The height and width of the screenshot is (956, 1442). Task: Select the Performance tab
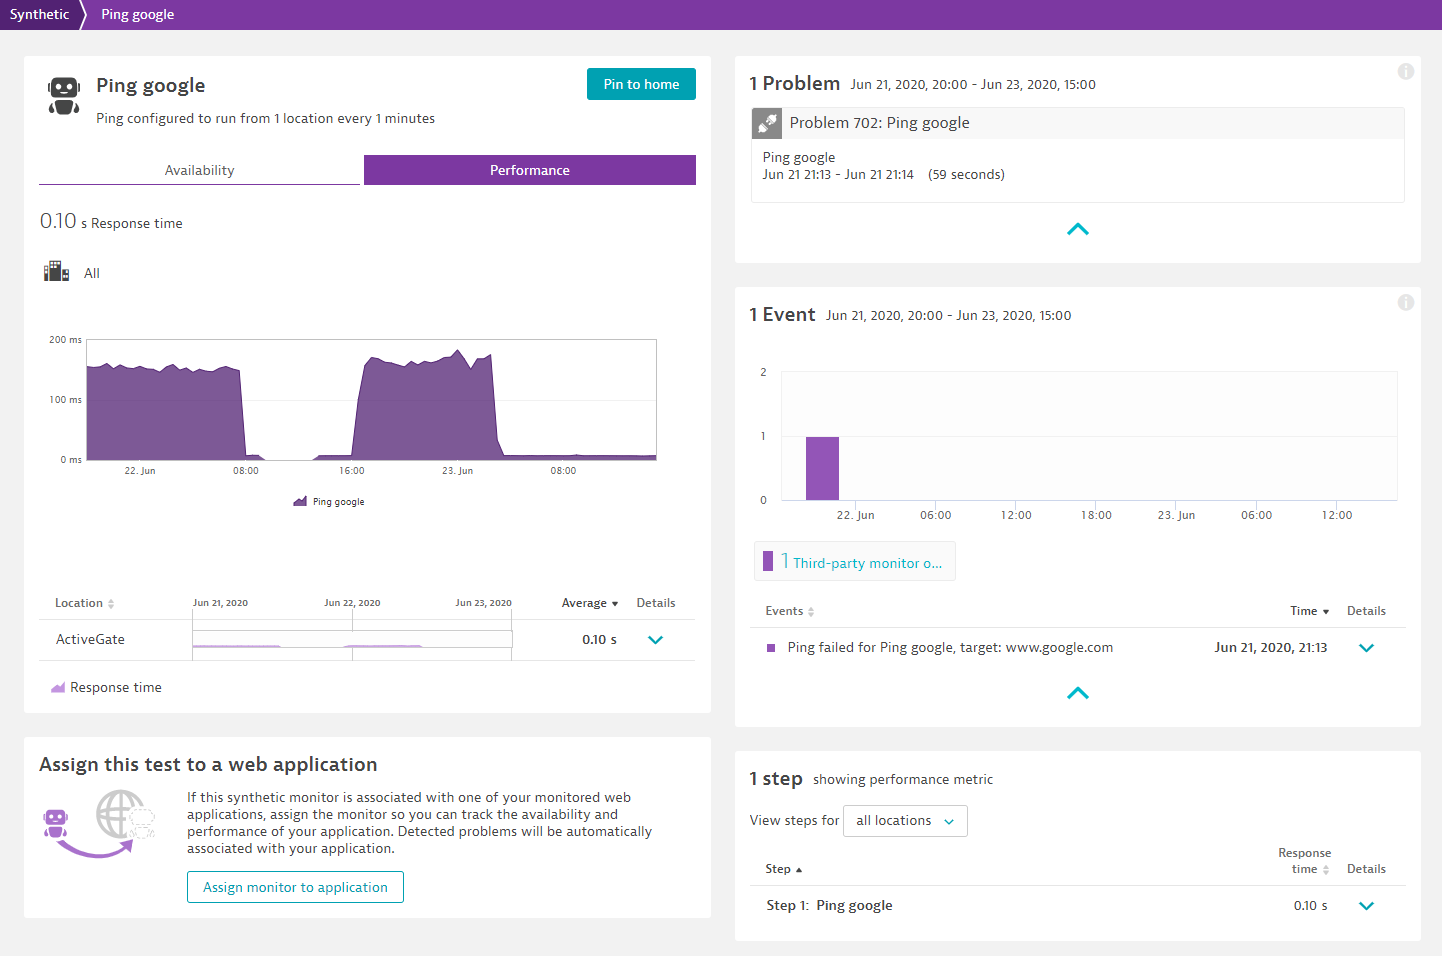529,169
